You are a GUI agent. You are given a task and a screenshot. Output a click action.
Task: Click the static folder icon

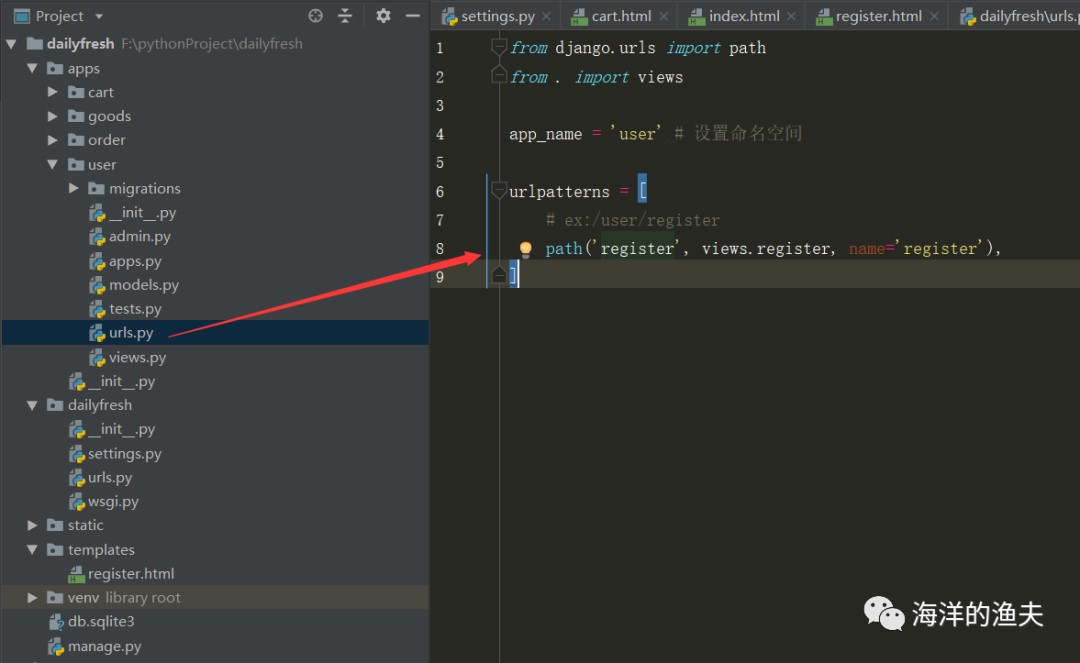(55, 525)
